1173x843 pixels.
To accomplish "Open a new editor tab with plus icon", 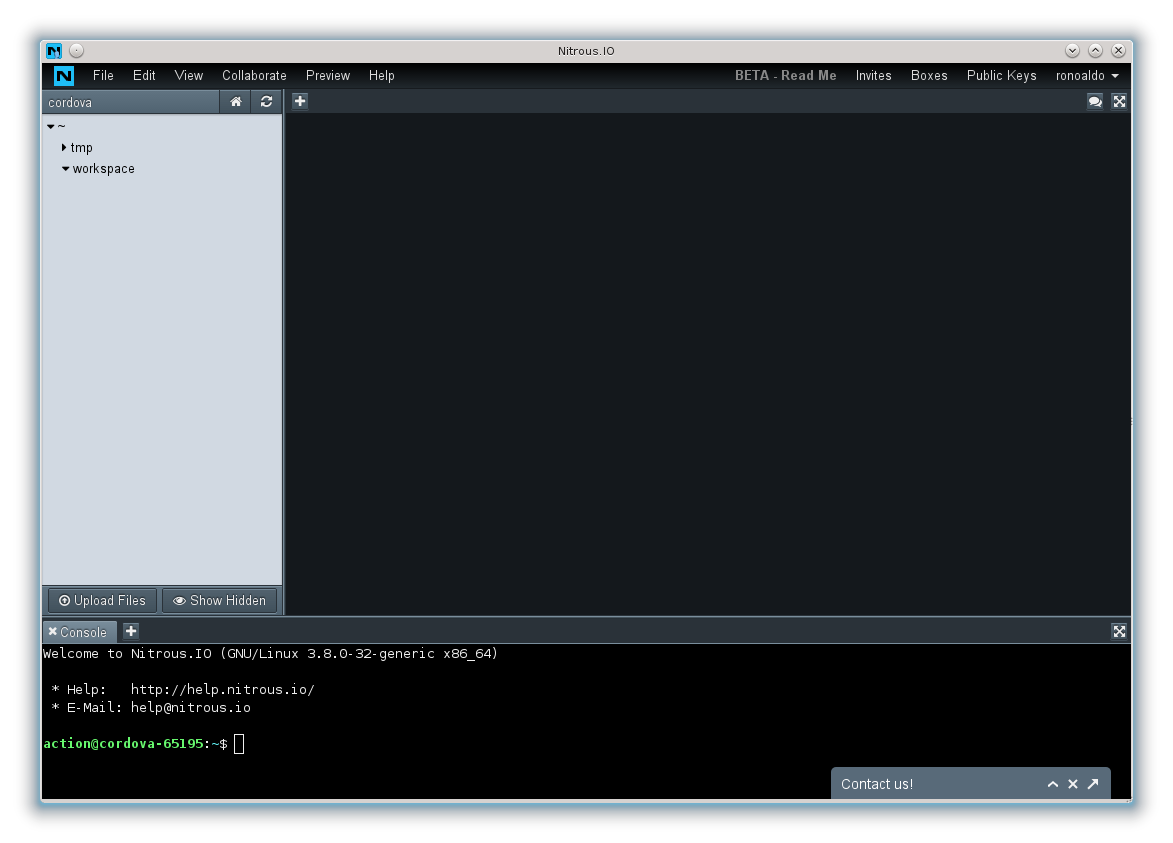I will (x=300, y=101).
